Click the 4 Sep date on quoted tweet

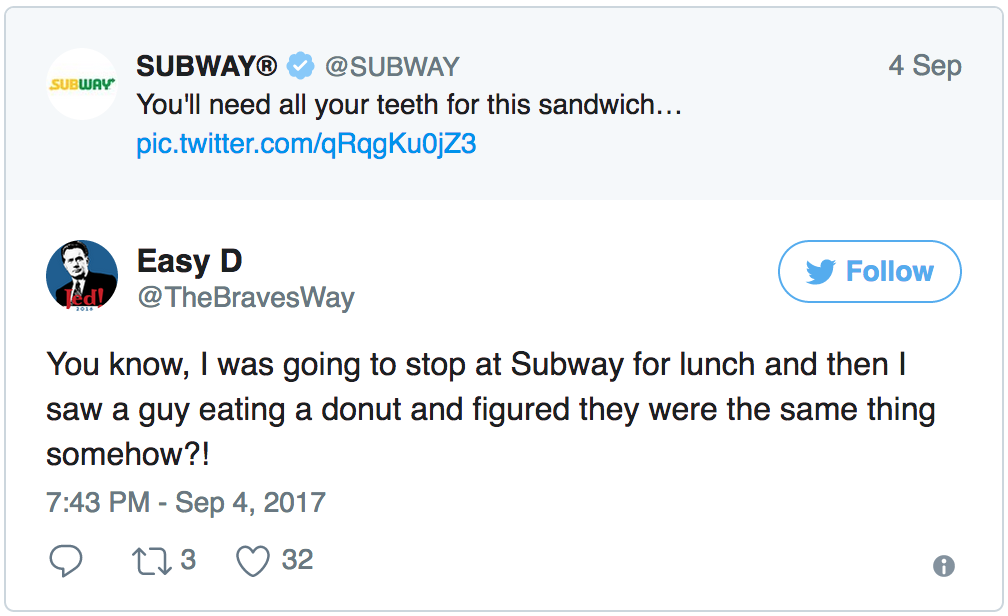coord(924,66)
